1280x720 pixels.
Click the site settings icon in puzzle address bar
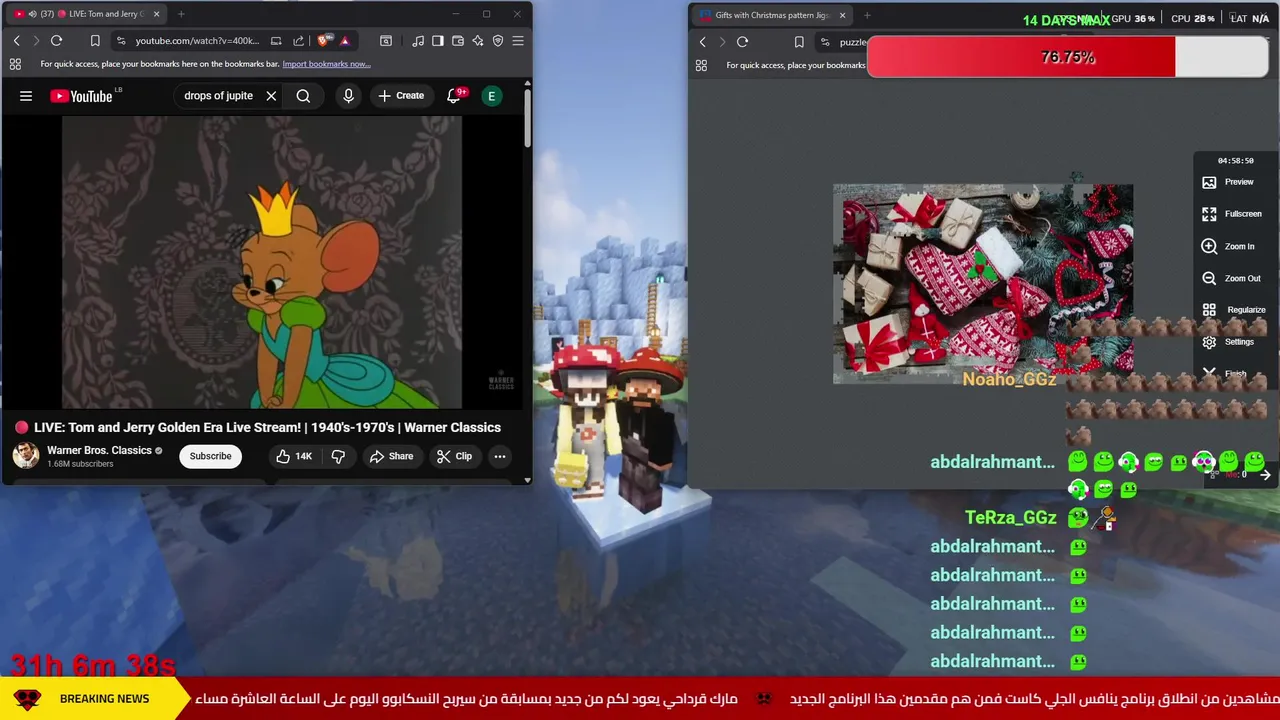824,42
